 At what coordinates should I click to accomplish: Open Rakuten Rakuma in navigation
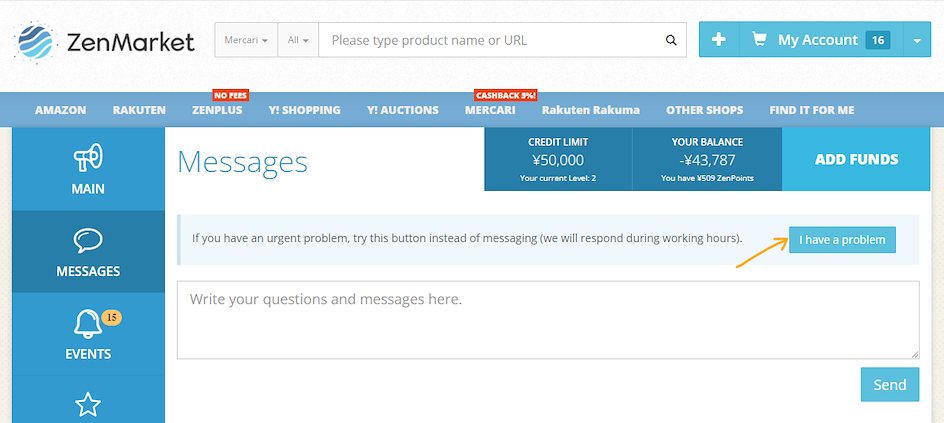point(591,110)
